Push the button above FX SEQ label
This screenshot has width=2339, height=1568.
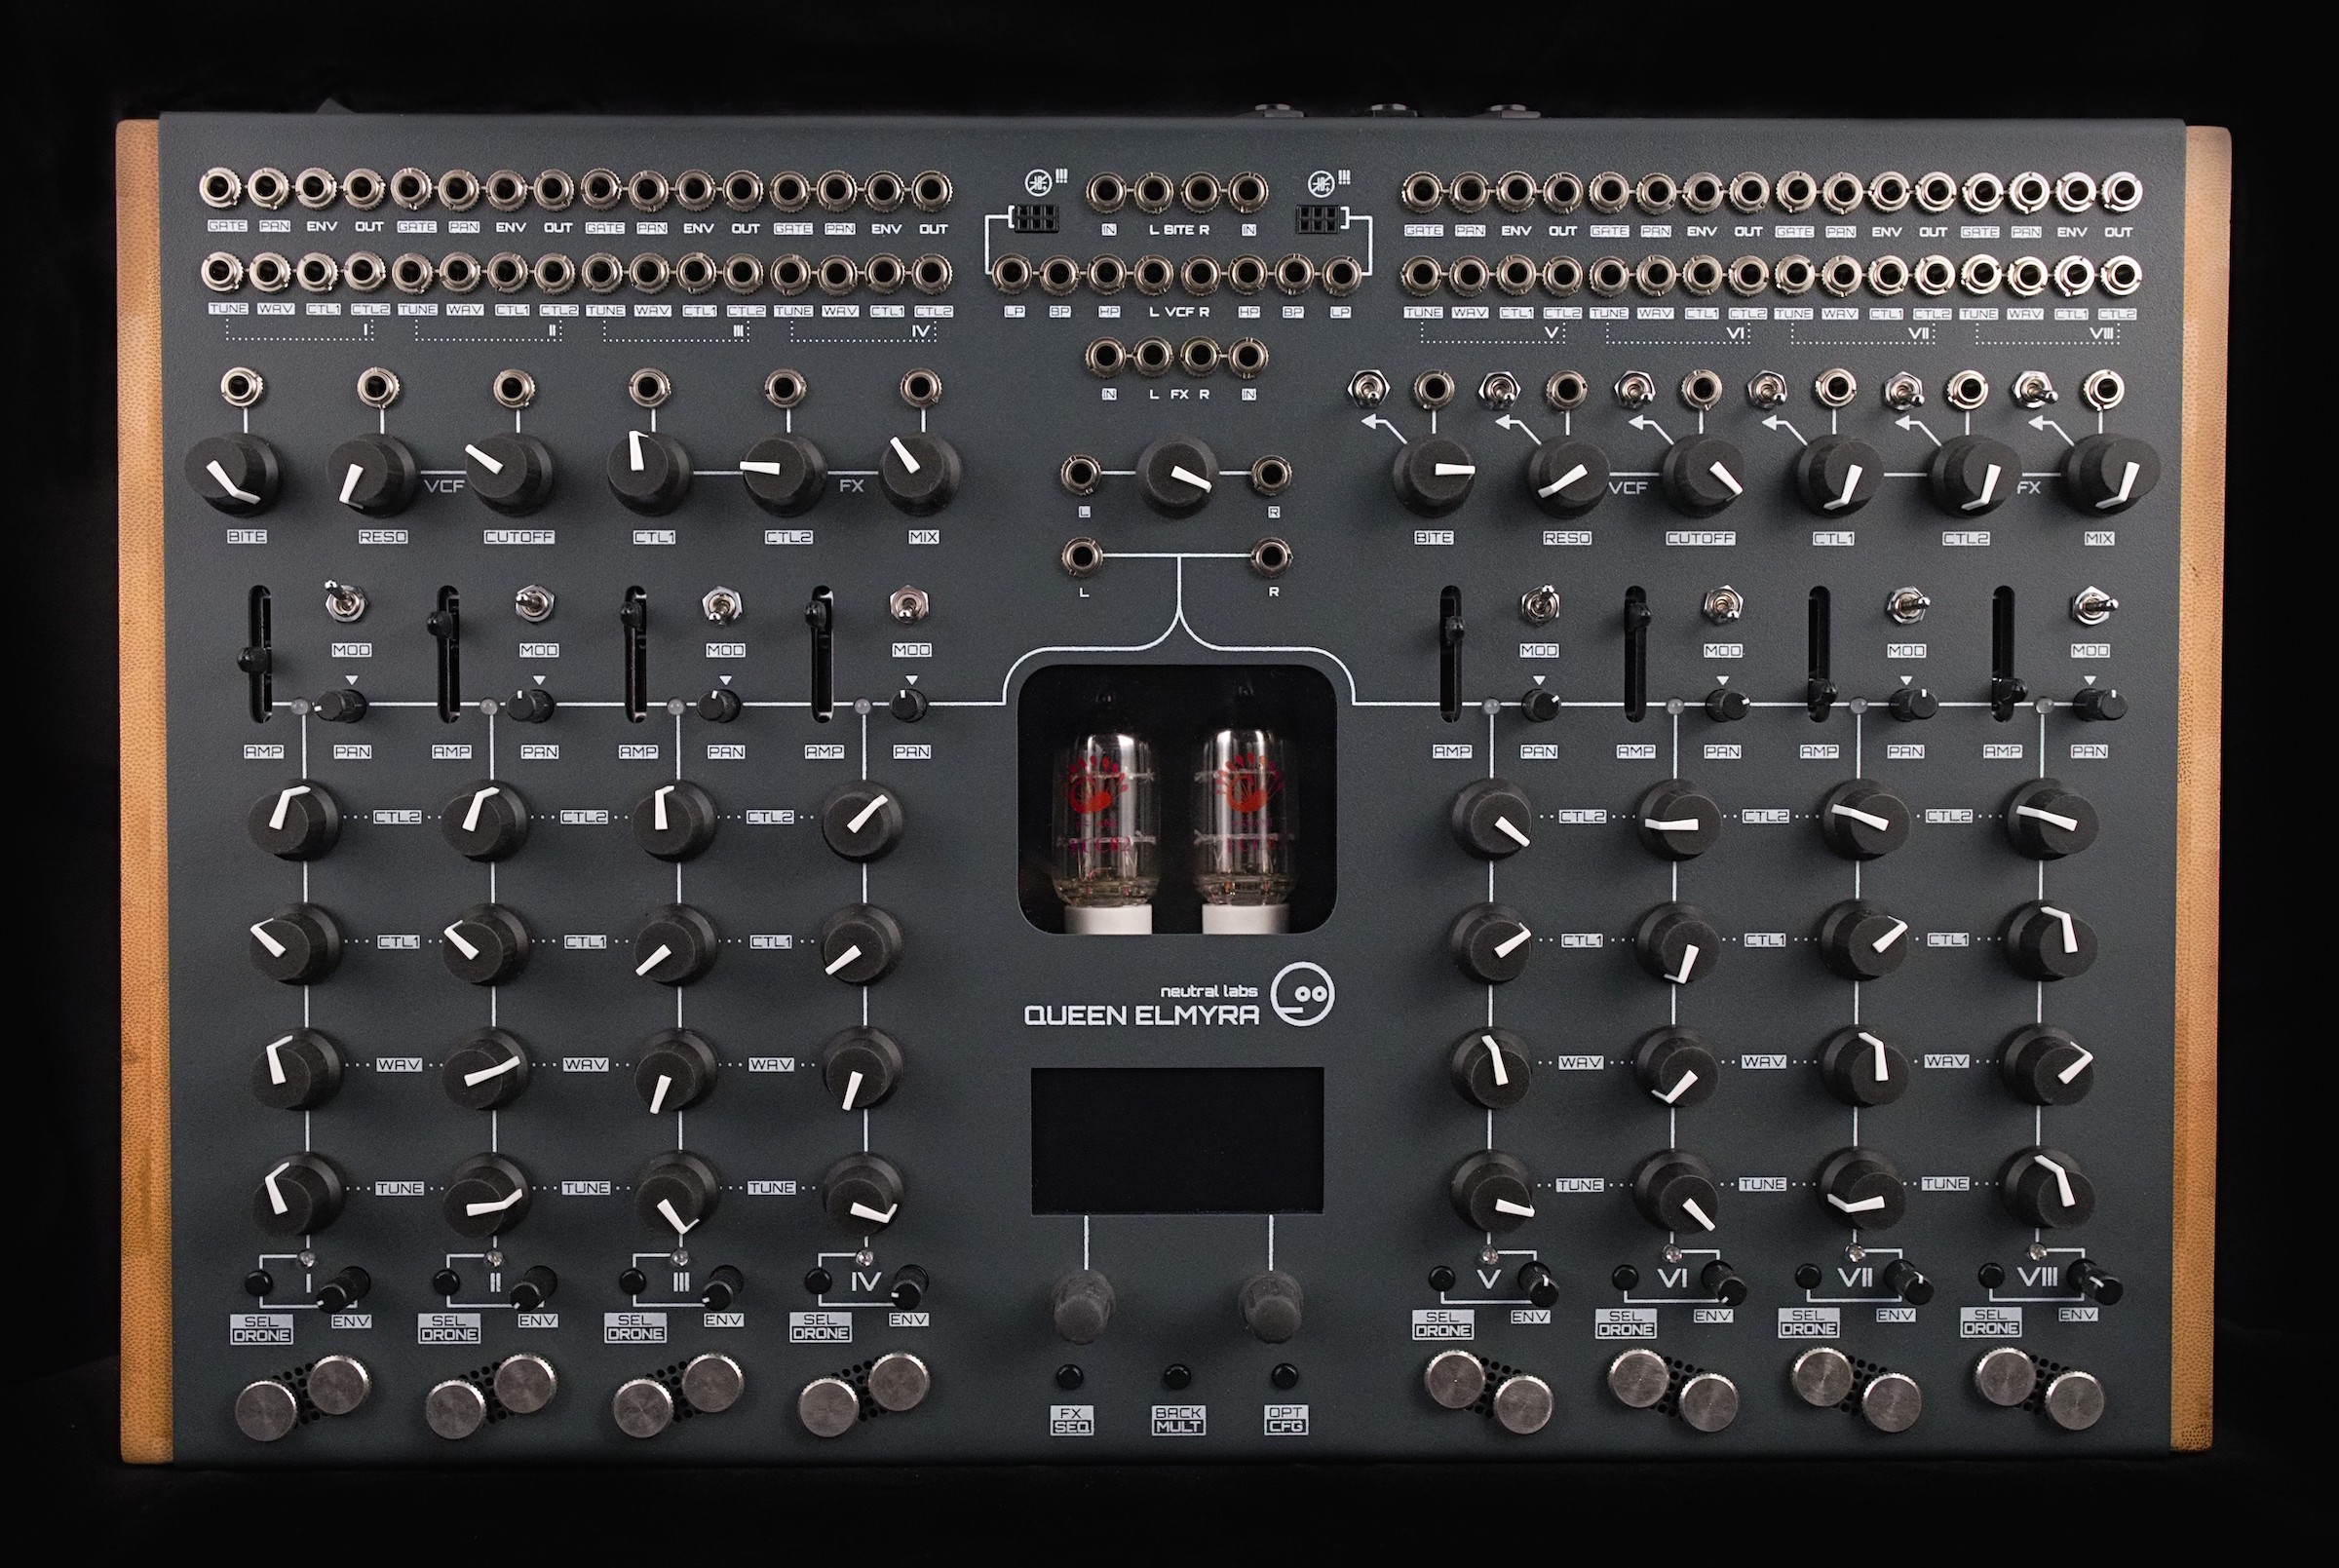coord(1072,1374)
